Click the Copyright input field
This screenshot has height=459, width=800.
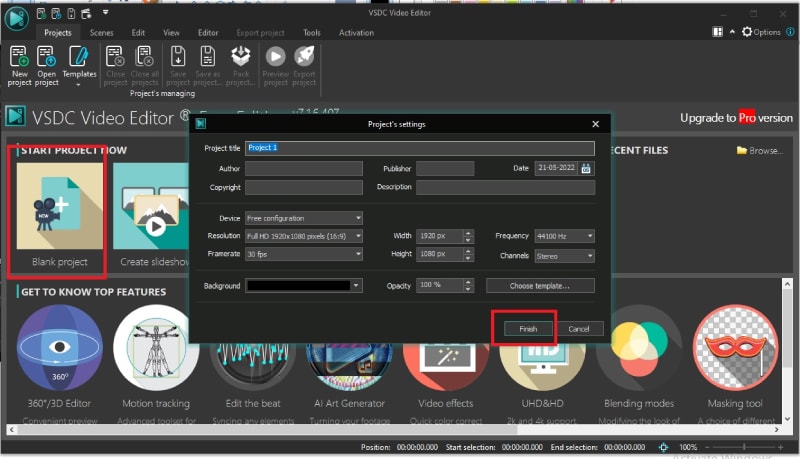click(x=304, y=187)
